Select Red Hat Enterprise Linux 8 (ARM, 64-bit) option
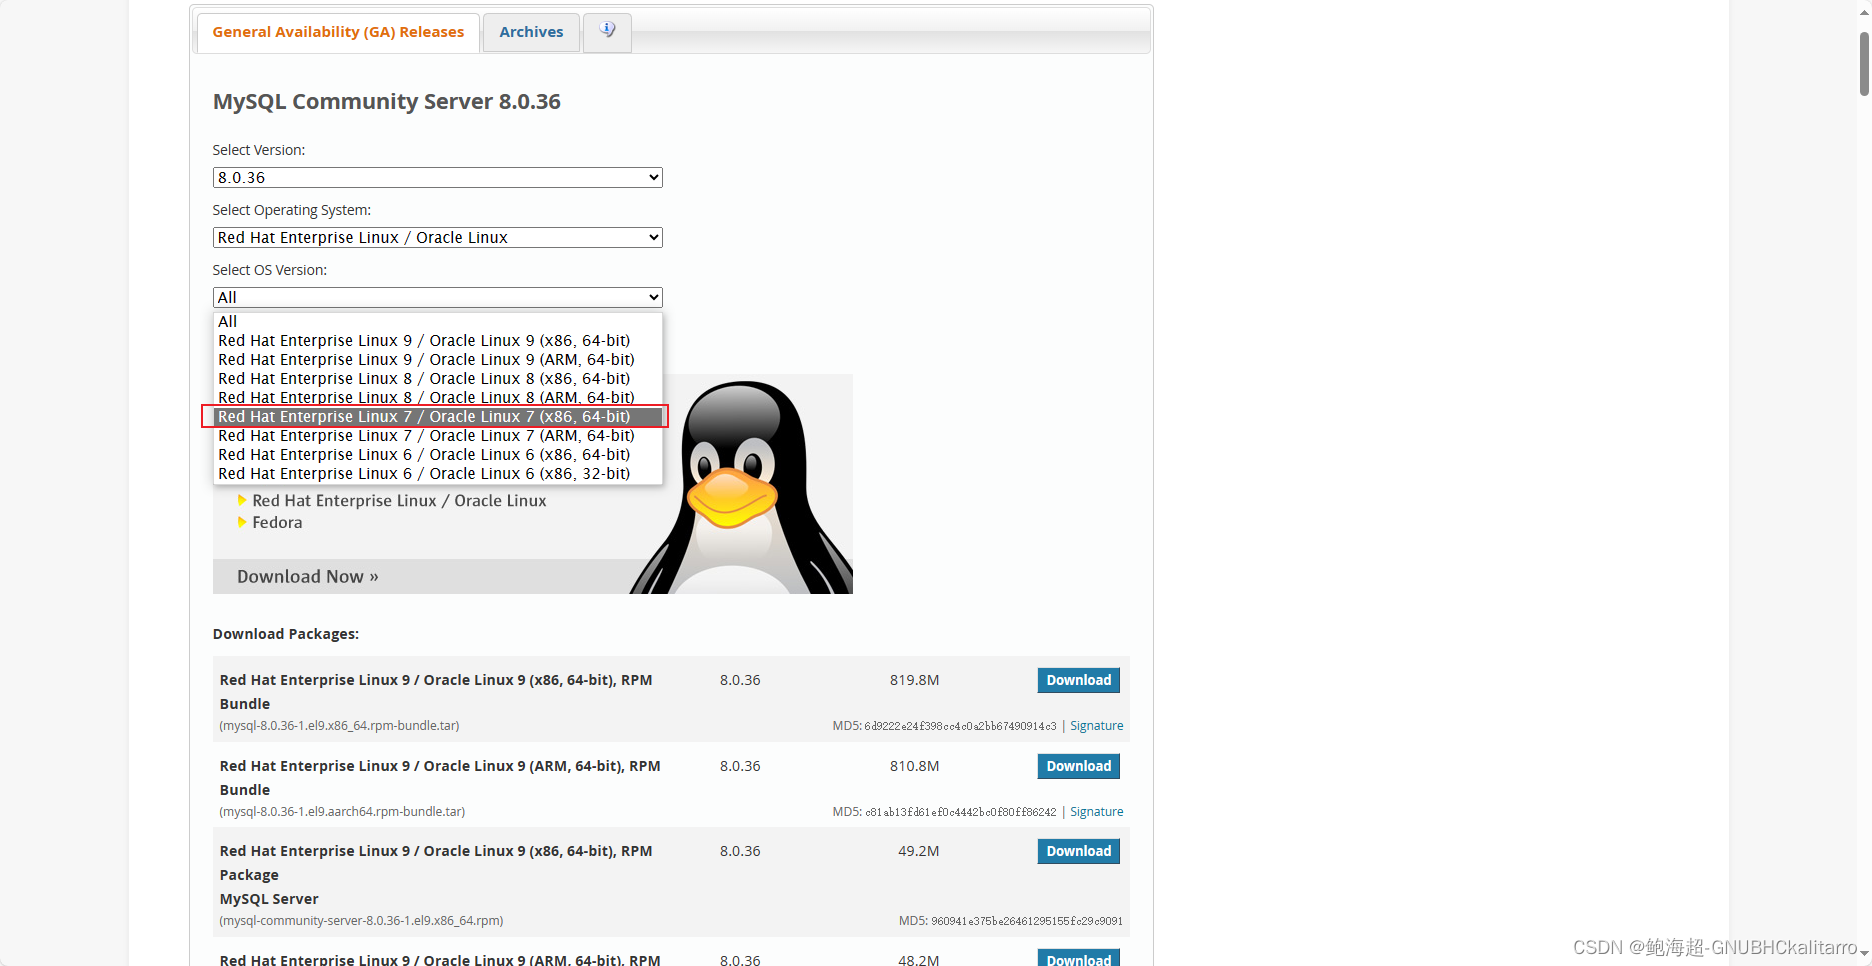 click(x=437, y=397)
